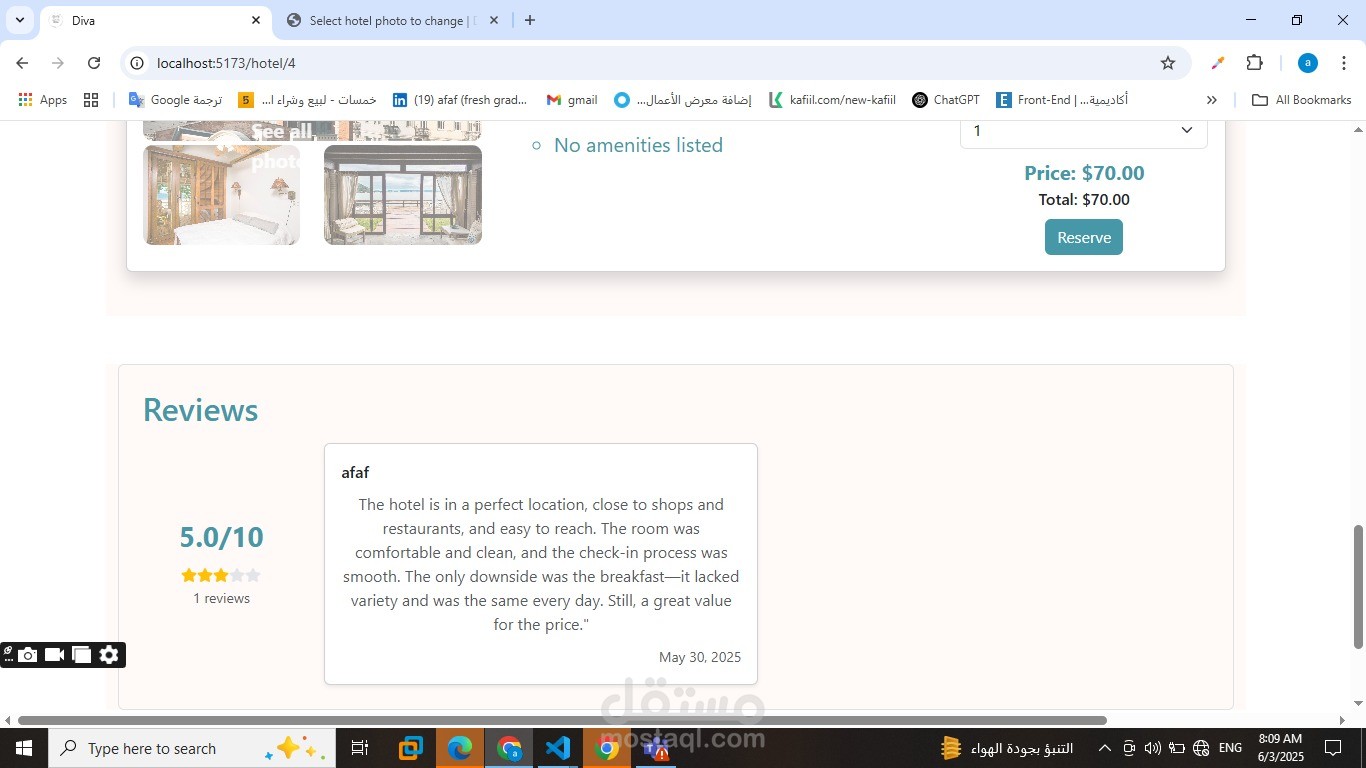This screenshot has height=768, width=1366.
Task: Open the Extensions puzzle icon
Action: [1255, 63]
